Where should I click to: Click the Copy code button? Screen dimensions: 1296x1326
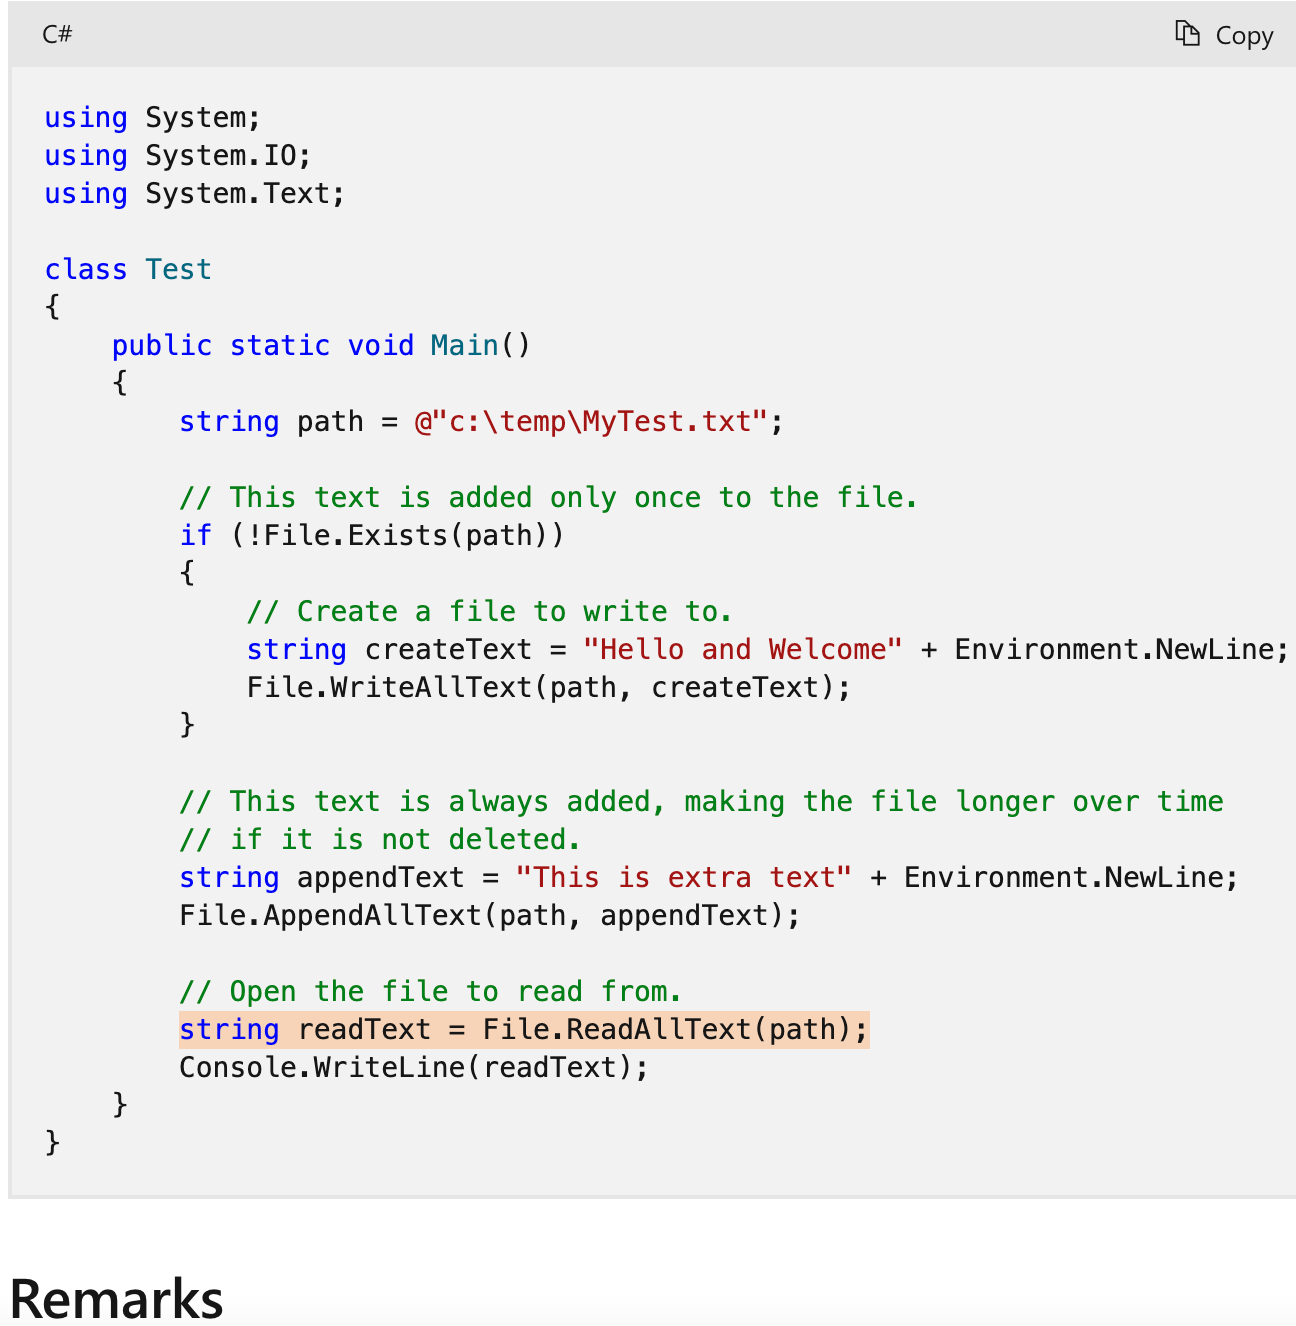[1224, 35]
